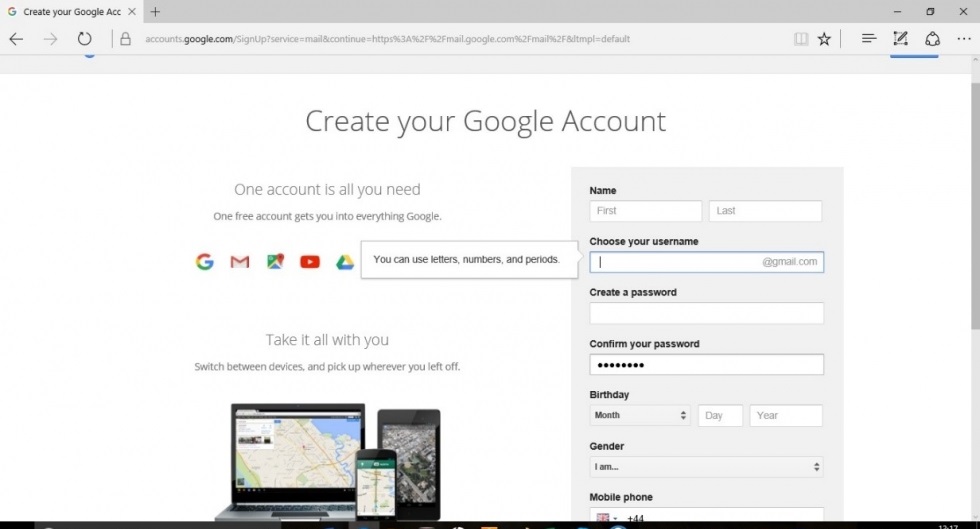This screenshot has height=529, width=980.
Task: Click the 'You can use letters, numbers, and periods' tooltip
Action: click(x=469, y=259)
